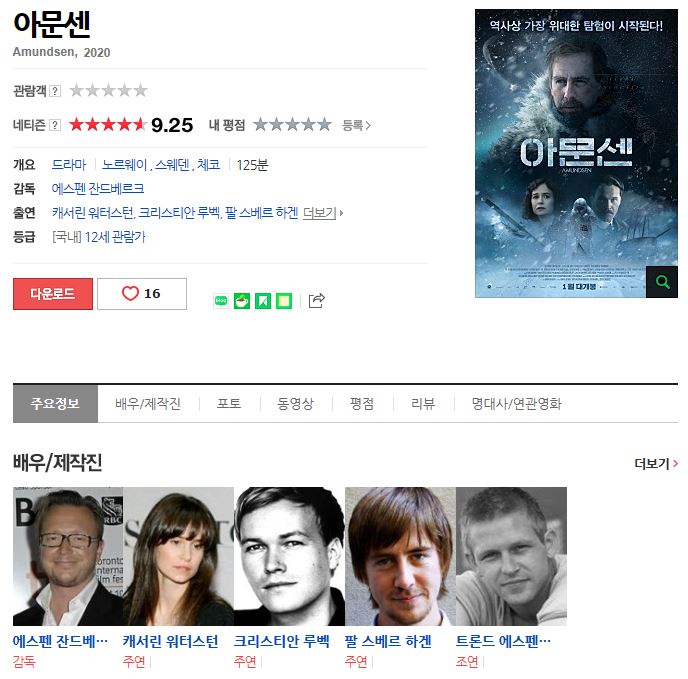Image resolution: width=688 pixels, height=679 pixels.
Task: Open 캐서린 워터스턴 actor thumbnail
Action: [179, 556]
